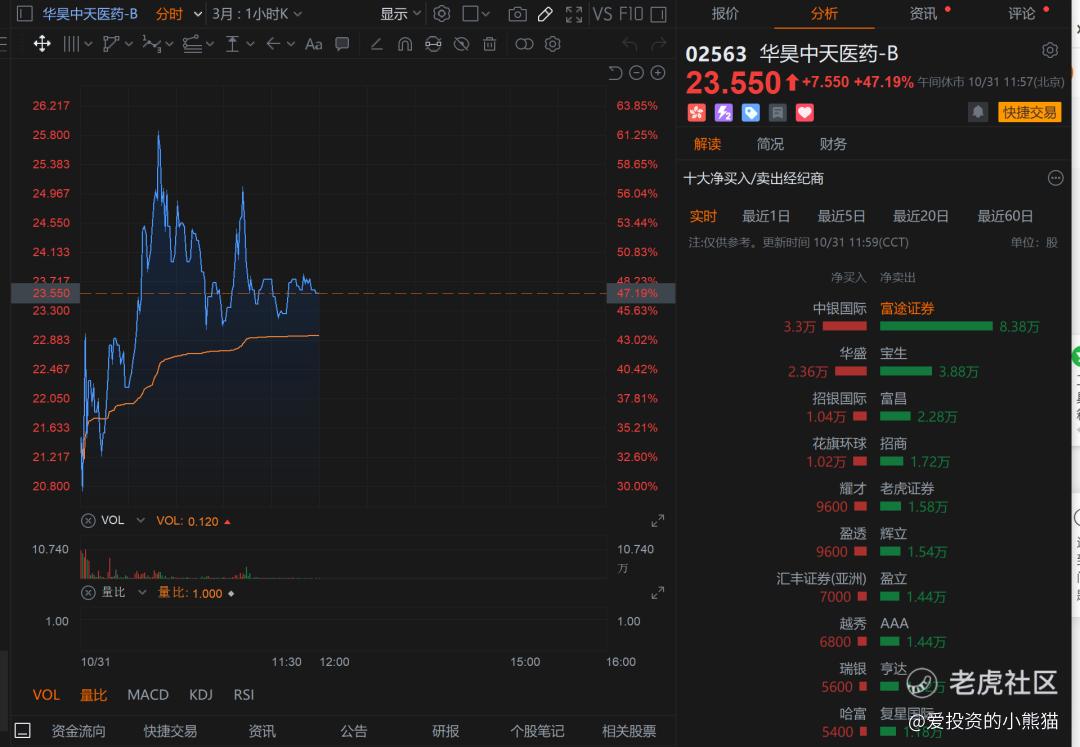The width and height of the screenshot is (1080, 747).
Task: Maximize the VOL indicator pane
Action: pos(658,520)
